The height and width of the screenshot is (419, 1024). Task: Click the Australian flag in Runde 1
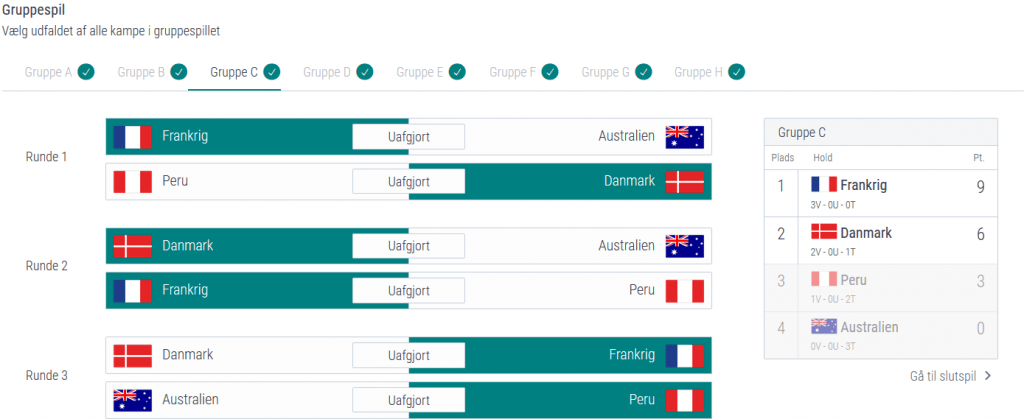pyautogui.click(x=685, y=137)
